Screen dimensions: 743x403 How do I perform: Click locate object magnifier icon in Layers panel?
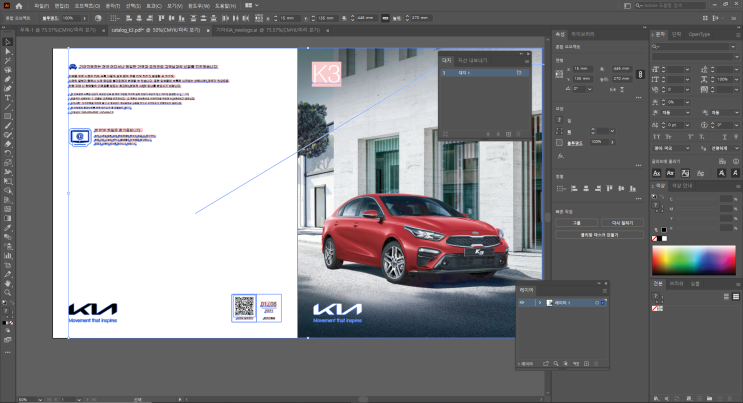click(x=556, y=364)
